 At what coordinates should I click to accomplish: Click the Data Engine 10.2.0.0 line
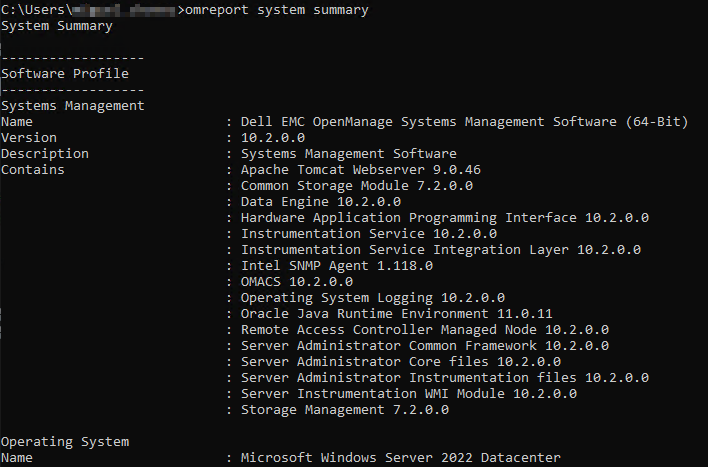point(321,201)
